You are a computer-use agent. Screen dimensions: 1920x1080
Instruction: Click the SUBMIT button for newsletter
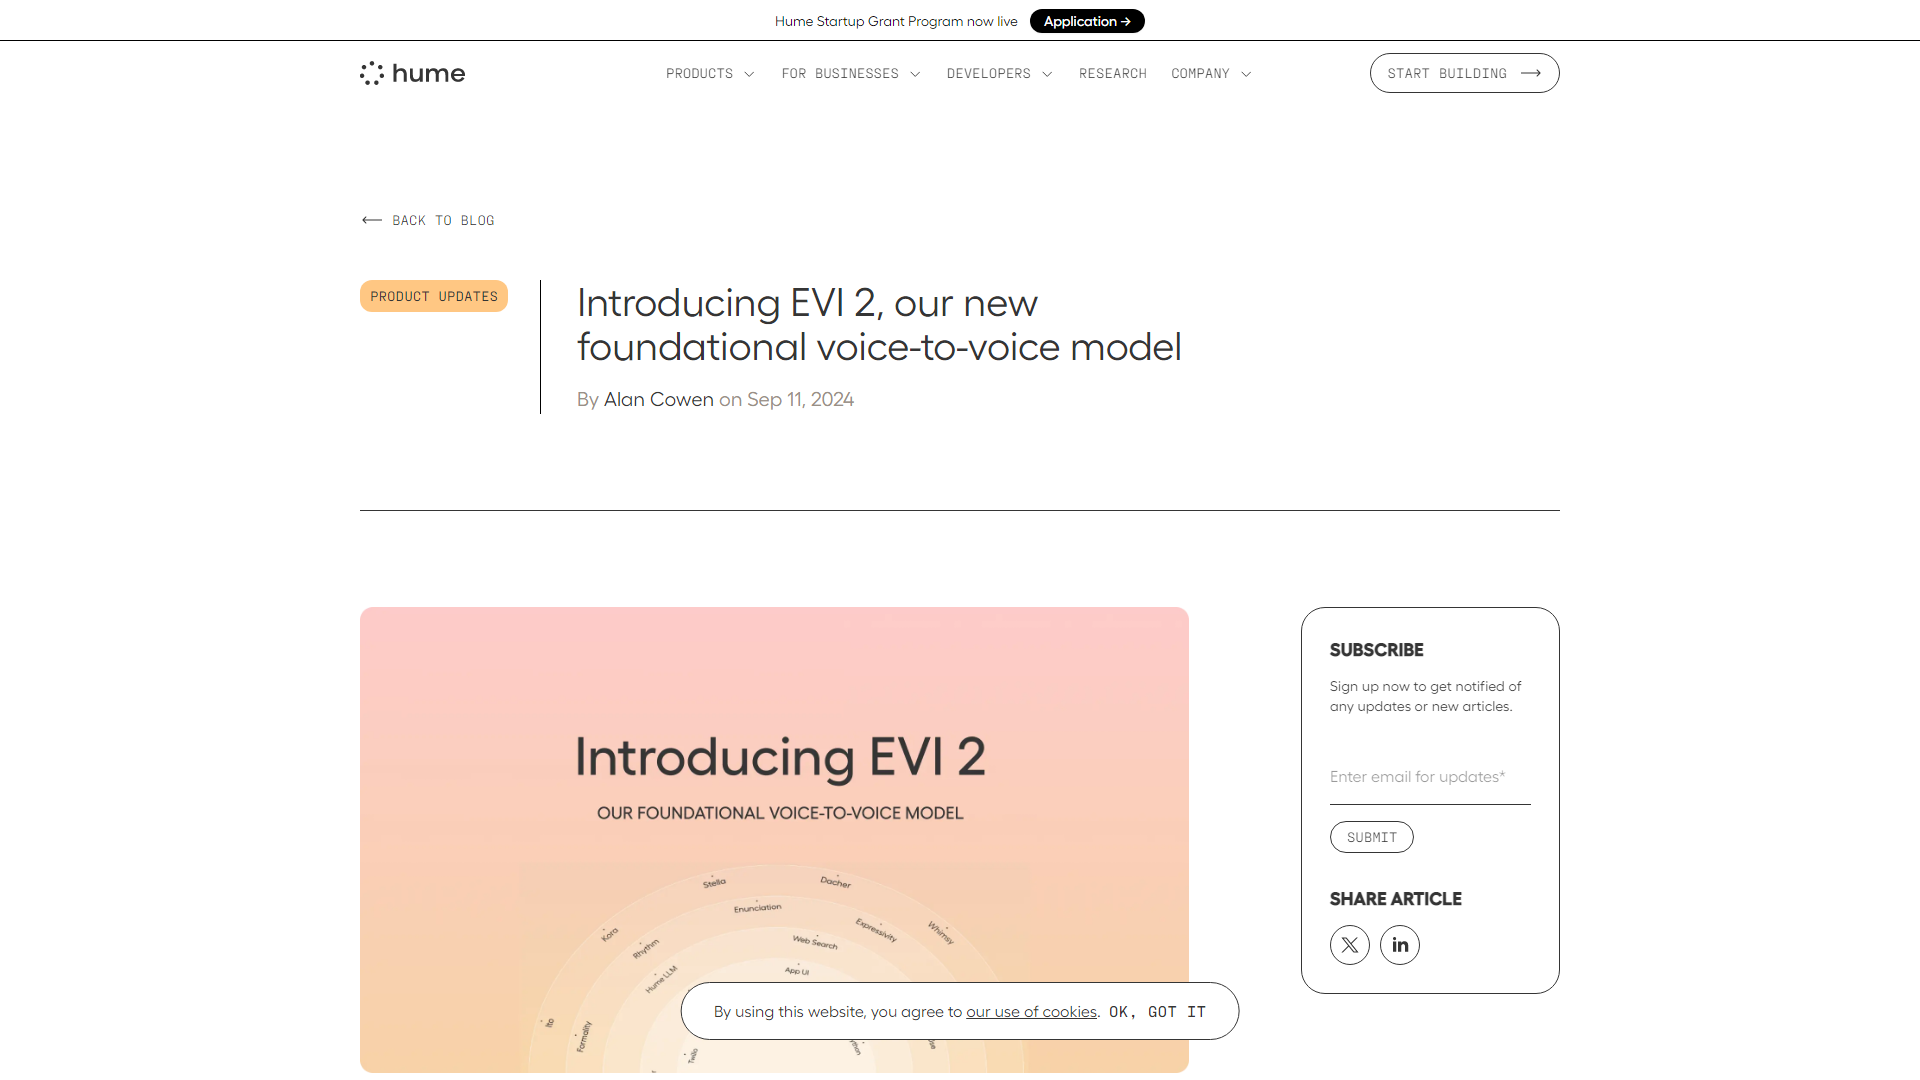pyautogui.click(x=1371, y=836)
